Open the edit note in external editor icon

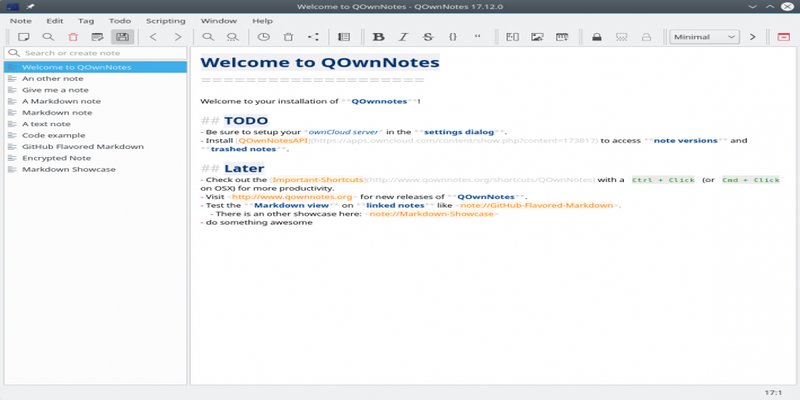[97, 37]
